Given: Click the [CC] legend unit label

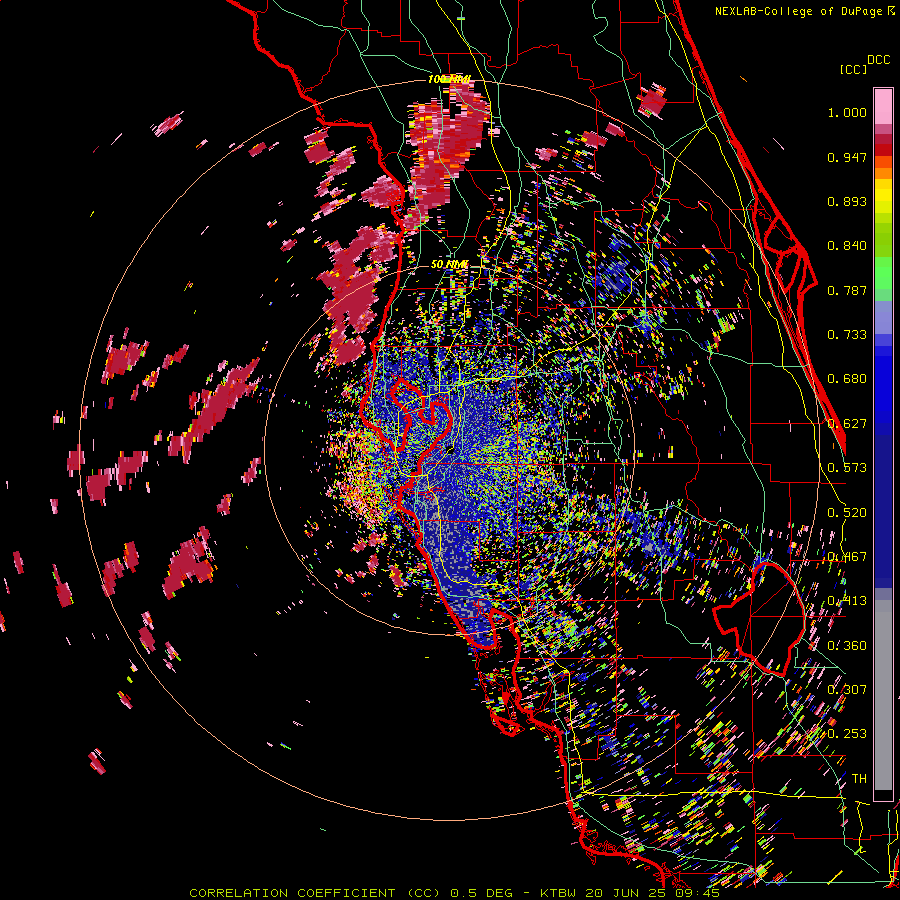Looking at the screenshot, I should point(854,69).
